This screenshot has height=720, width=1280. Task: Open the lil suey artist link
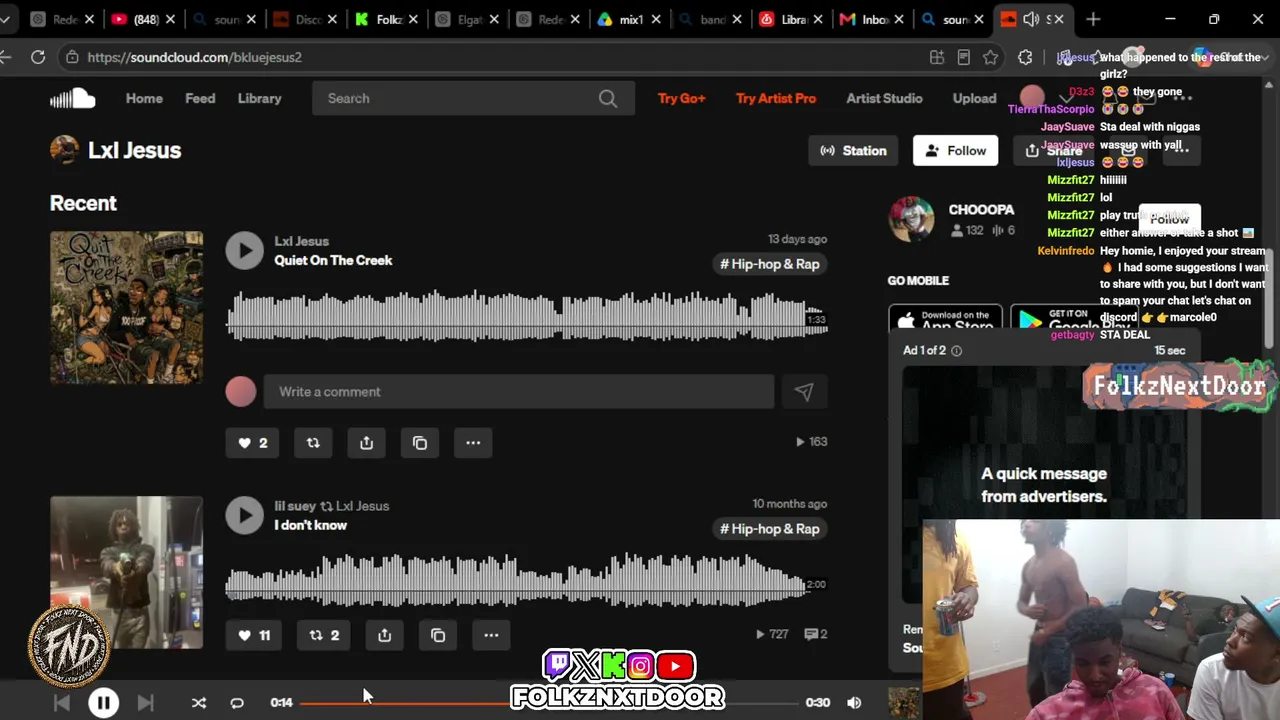coord(295,506)
